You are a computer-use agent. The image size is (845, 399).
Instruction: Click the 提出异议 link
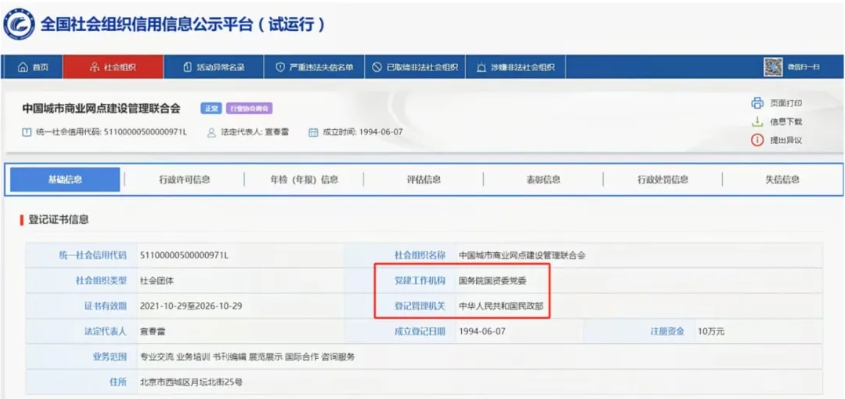coord(786,140)
